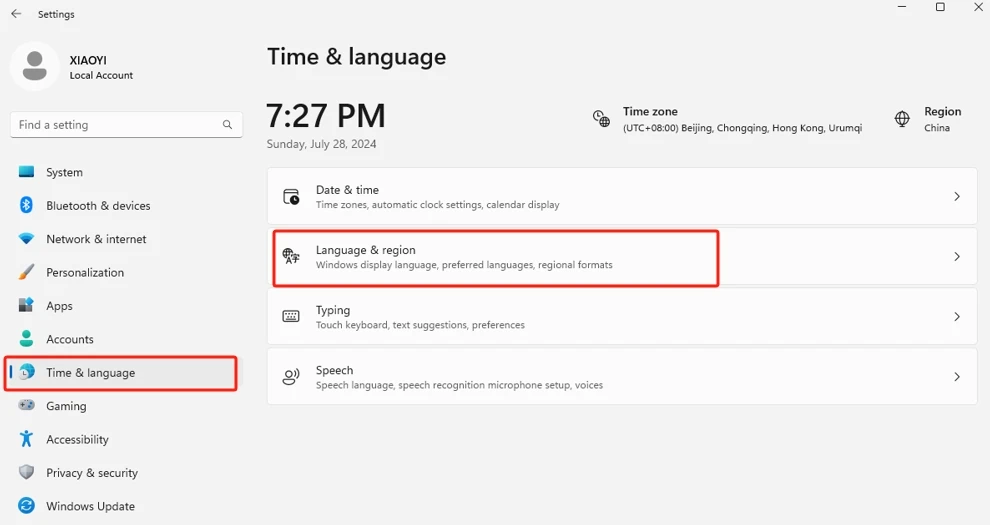Click the Accounts person icon

26,339
